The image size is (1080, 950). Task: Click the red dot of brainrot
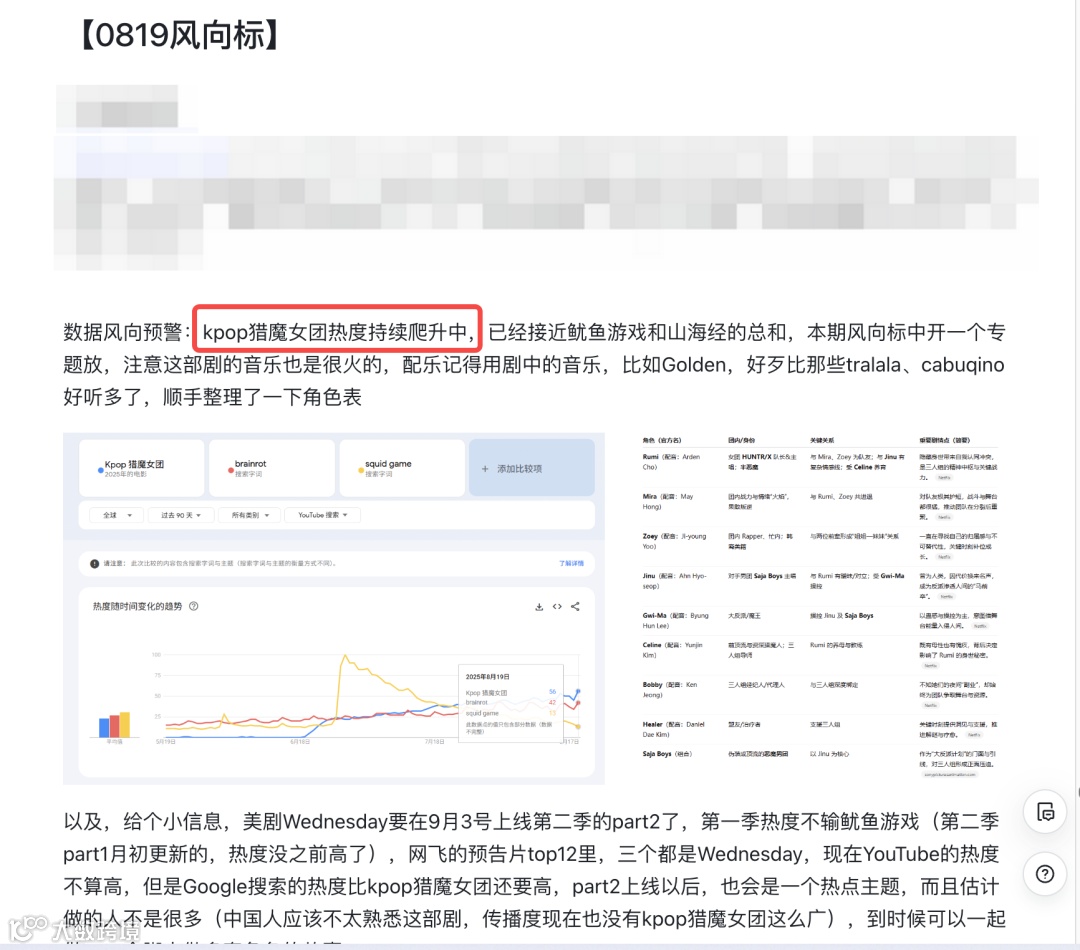click(231, 471)
